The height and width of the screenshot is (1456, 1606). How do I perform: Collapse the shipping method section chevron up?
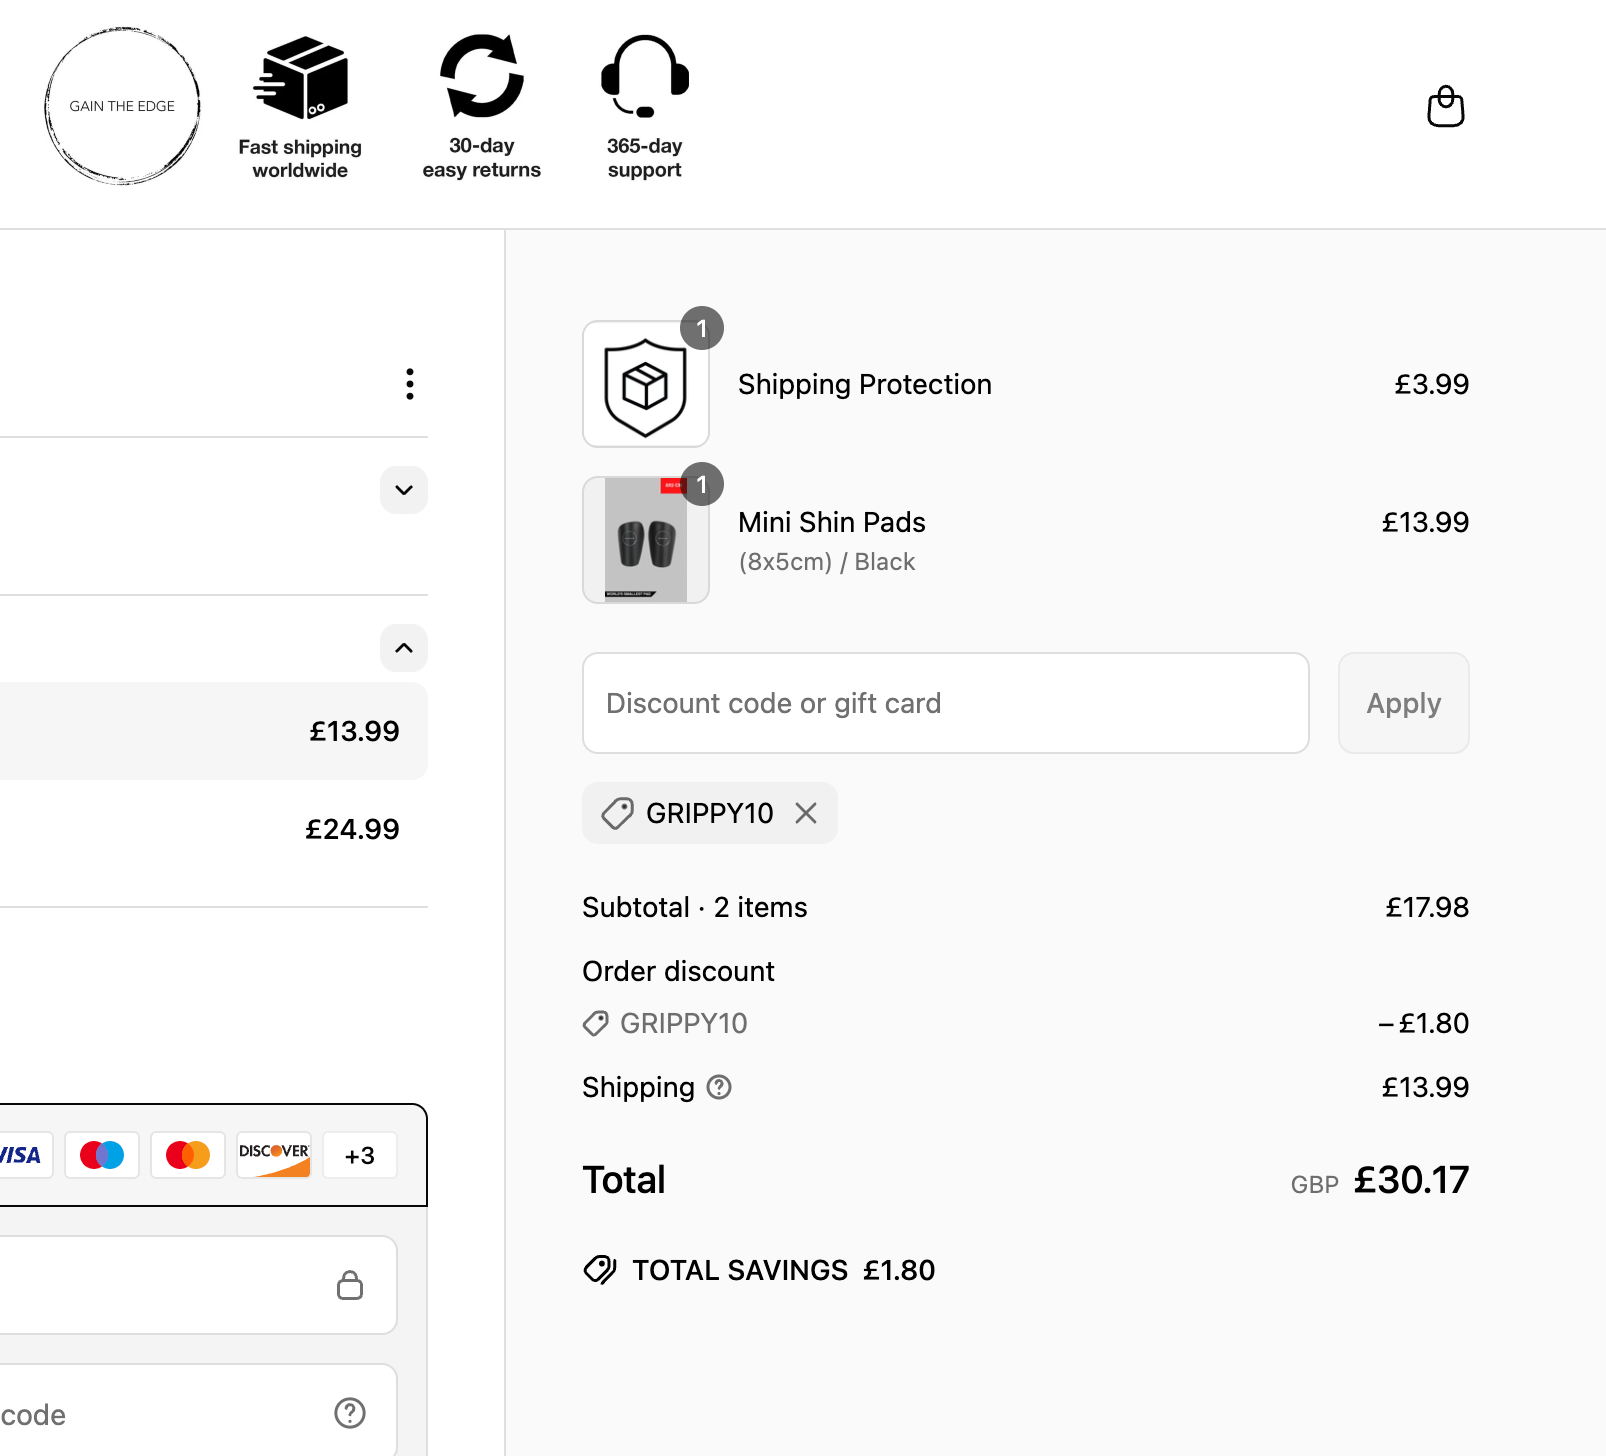(404, 648)
